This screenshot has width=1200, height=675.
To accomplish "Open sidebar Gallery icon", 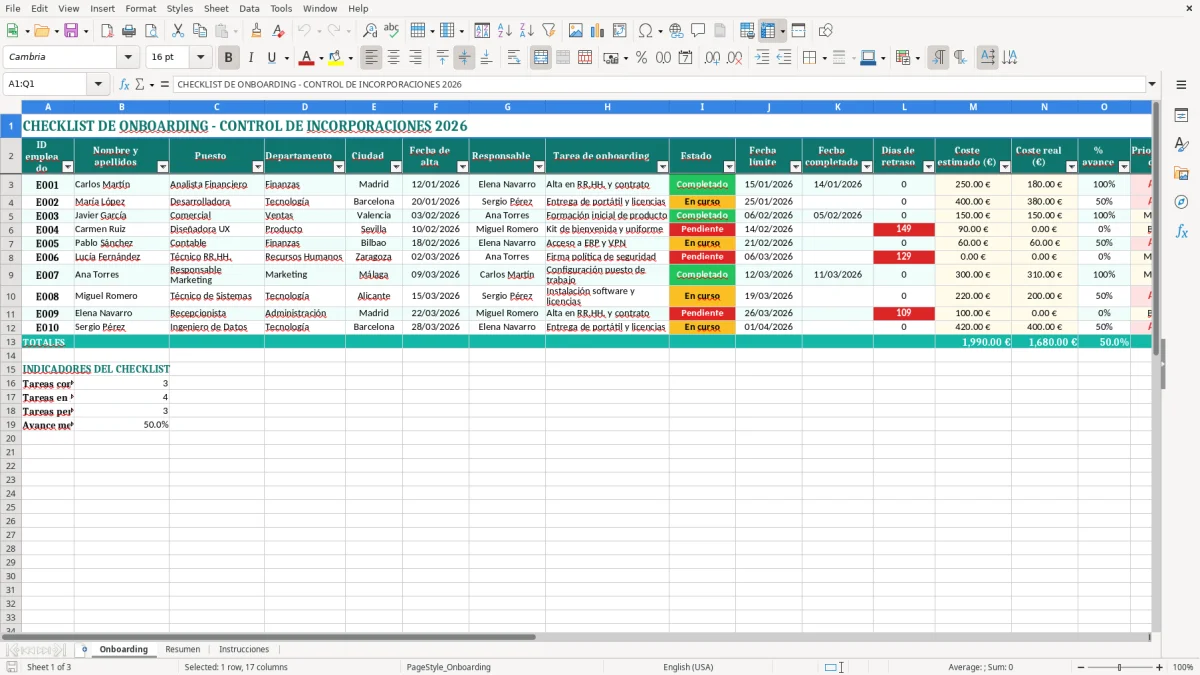I will click(1181, 173).
